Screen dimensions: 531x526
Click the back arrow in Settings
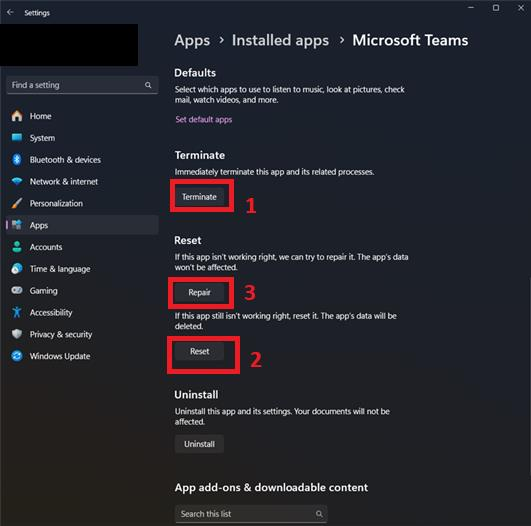[10, 13]
